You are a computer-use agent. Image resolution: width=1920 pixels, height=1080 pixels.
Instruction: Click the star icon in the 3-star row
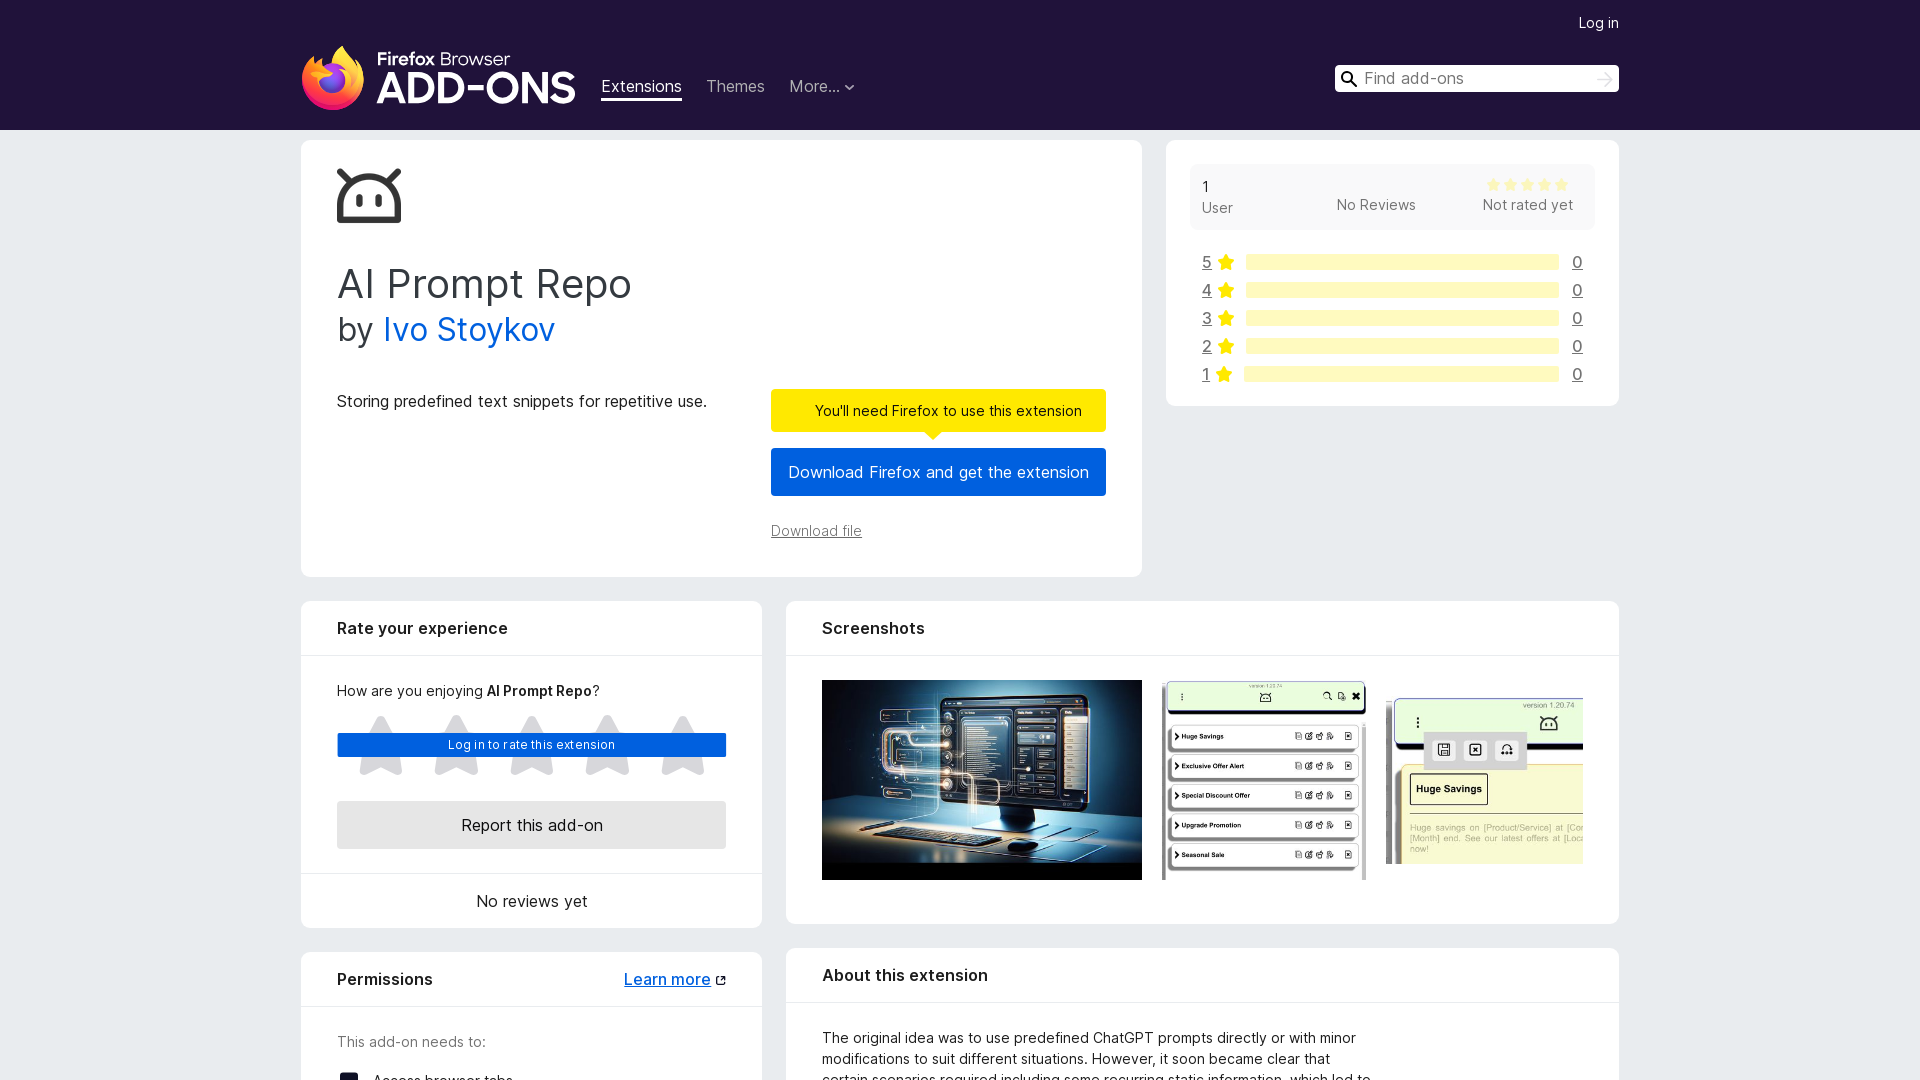1226,318
